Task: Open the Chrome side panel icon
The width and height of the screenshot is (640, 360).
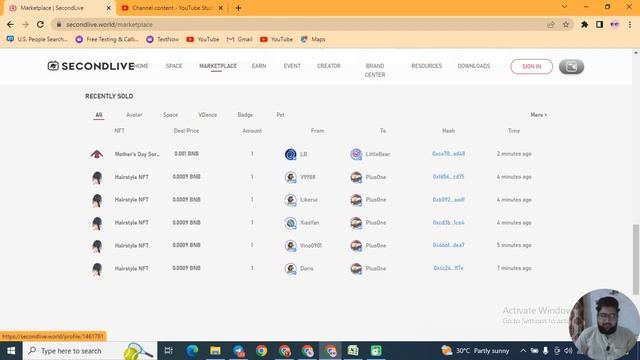Action: 599,24
